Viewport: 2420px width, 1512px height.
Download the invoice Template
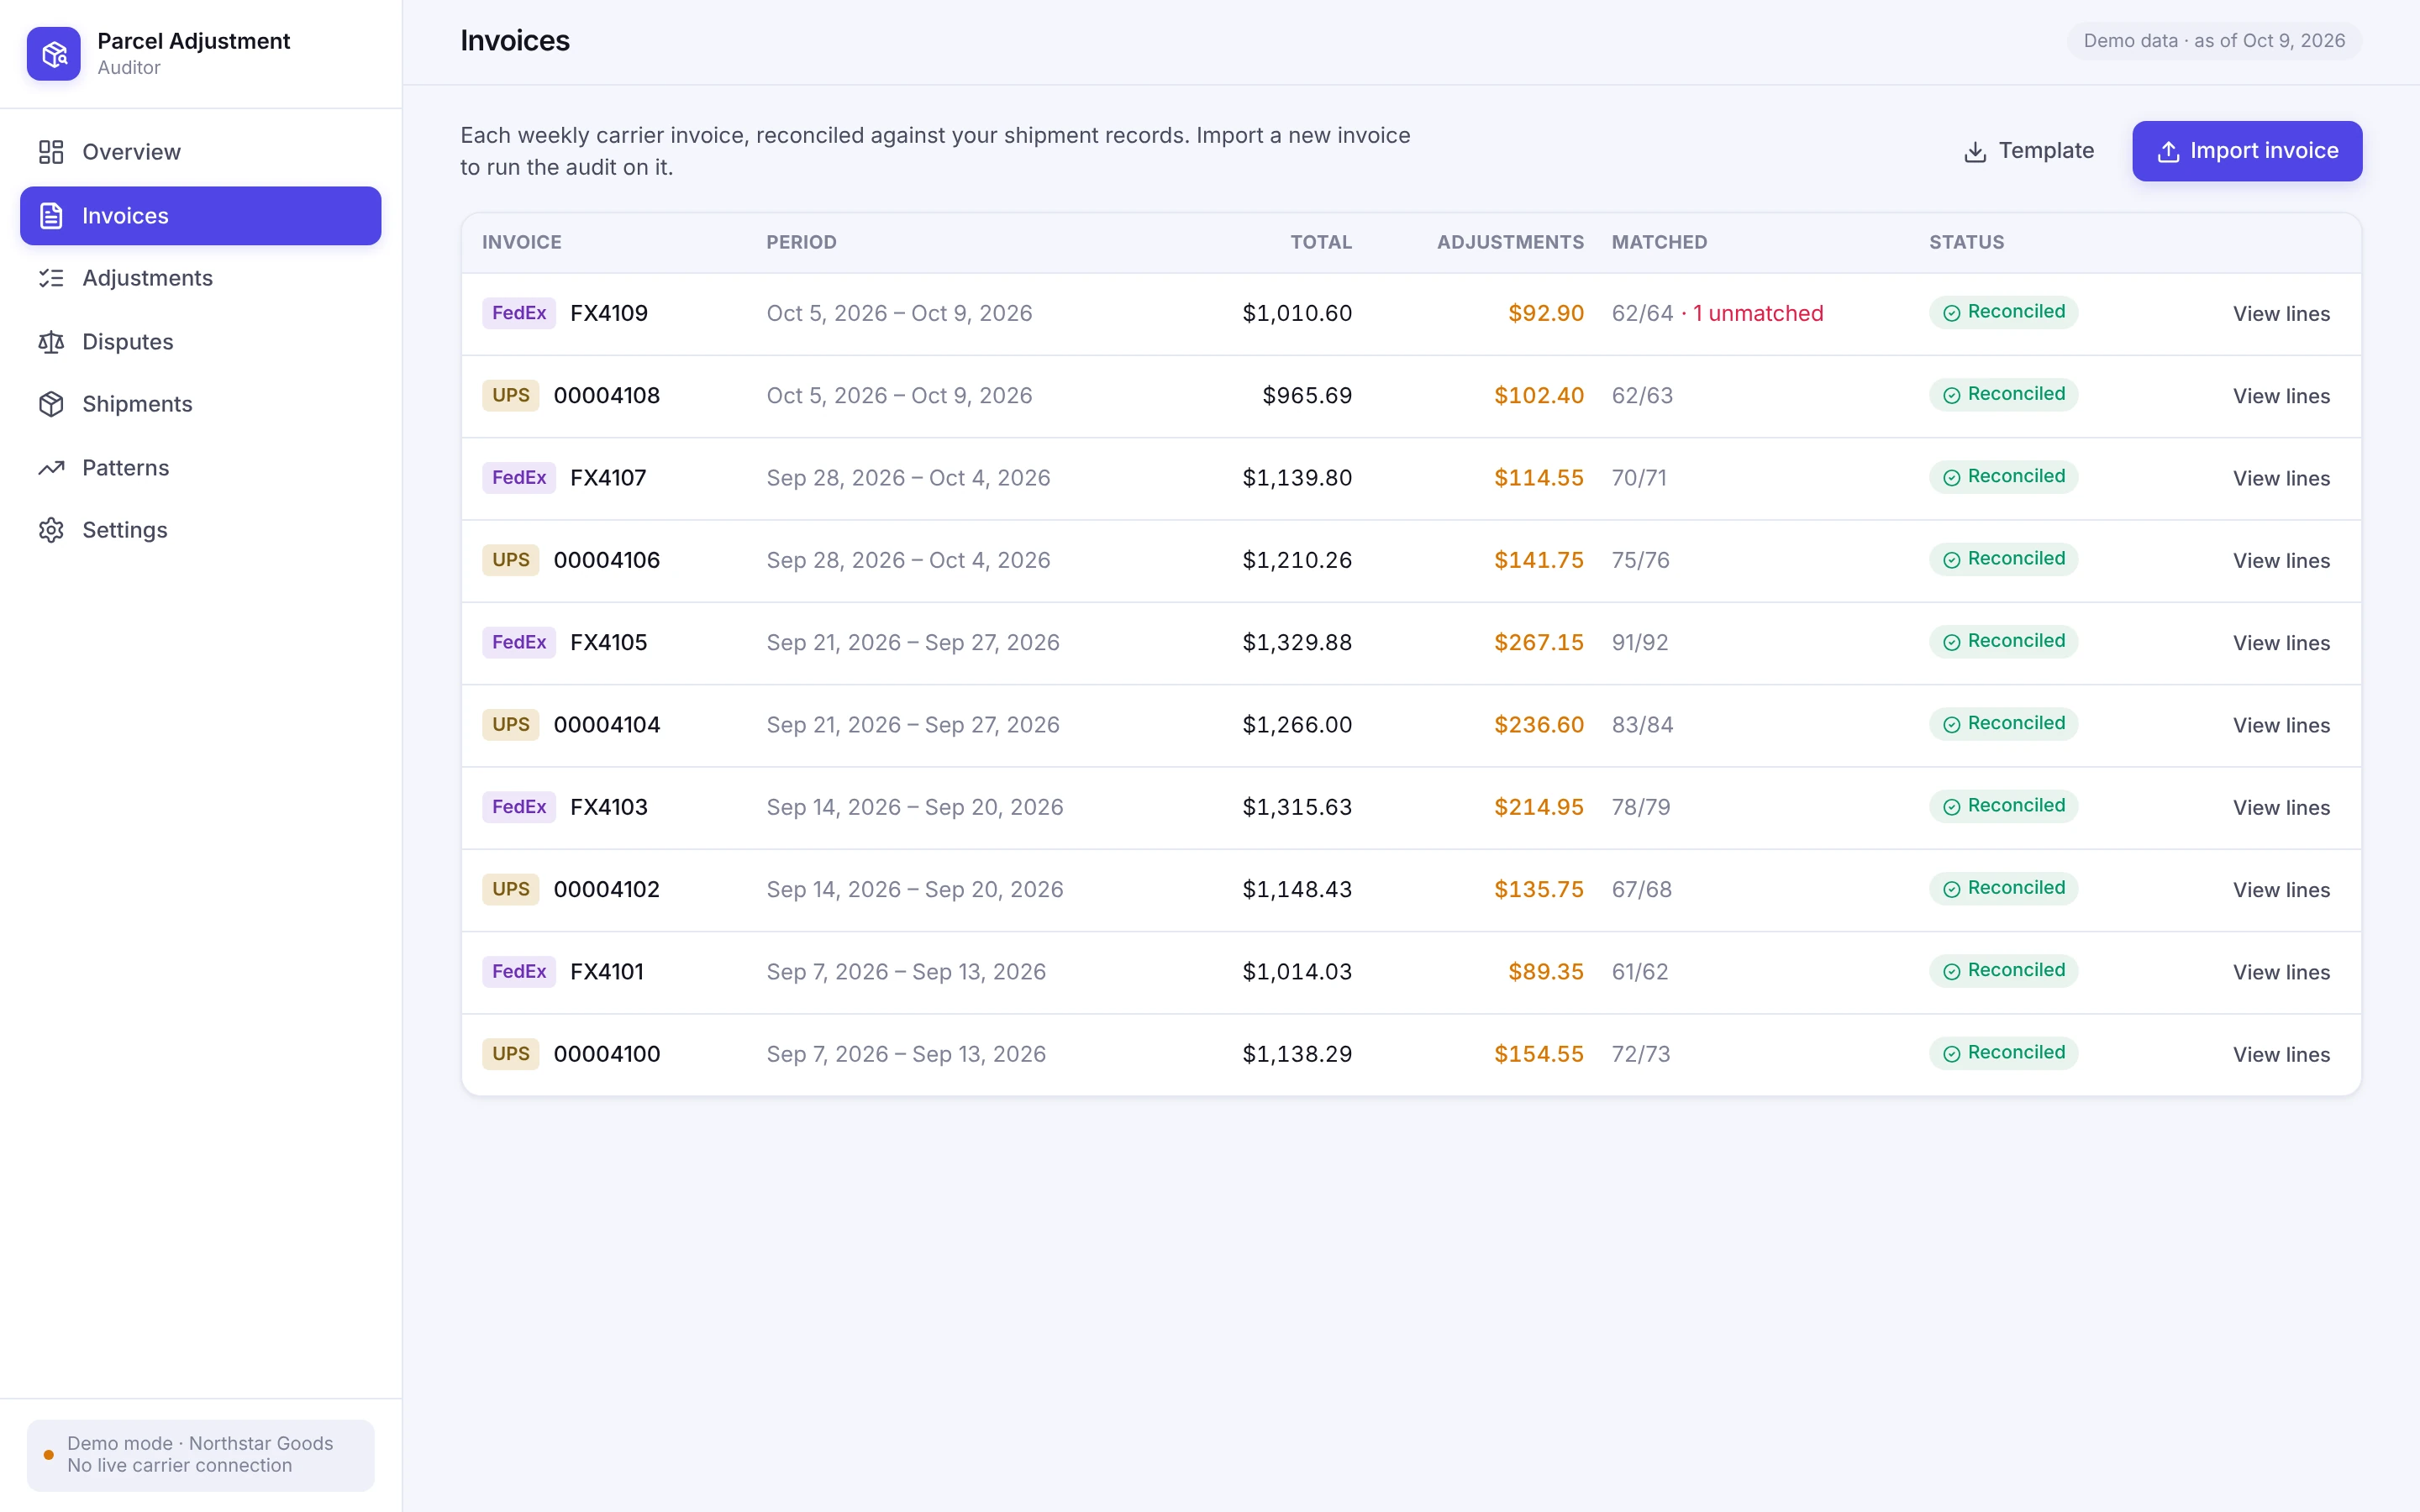(x=2028, y=151)
